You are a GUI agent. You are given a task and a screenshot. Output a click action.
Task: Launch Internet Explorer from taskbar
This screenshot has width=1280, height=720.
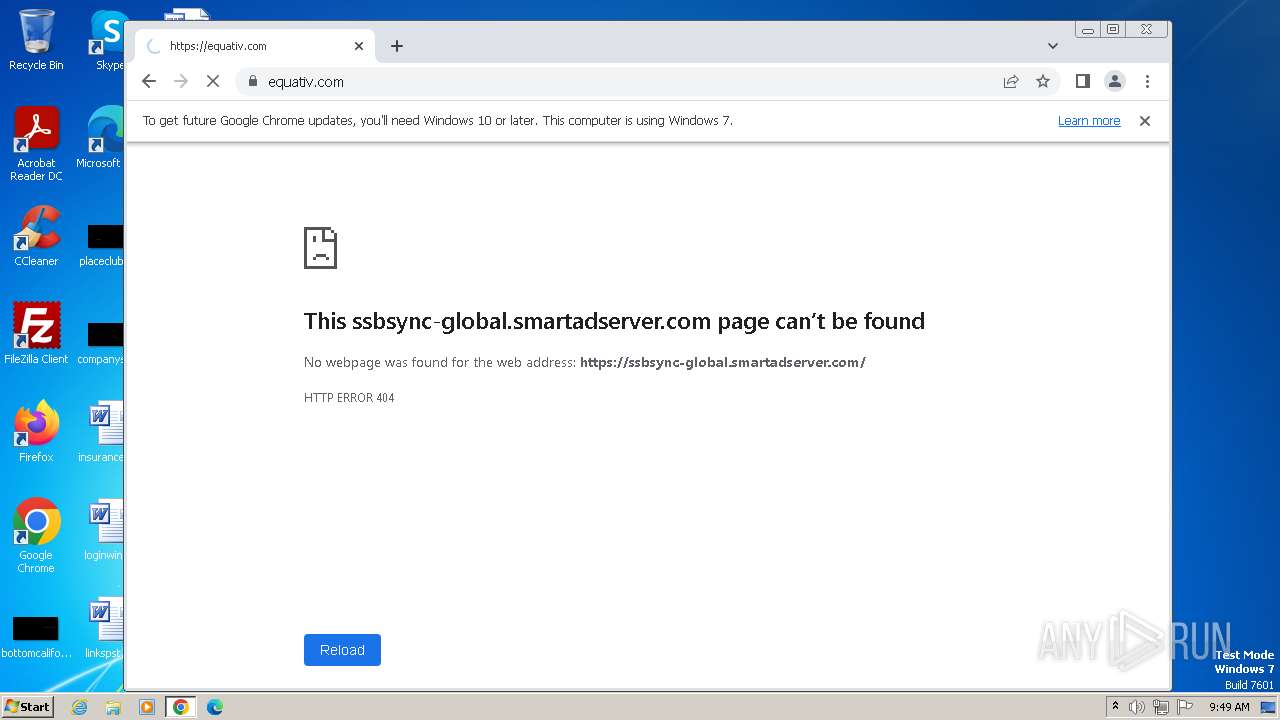click(x=79, y=707)
